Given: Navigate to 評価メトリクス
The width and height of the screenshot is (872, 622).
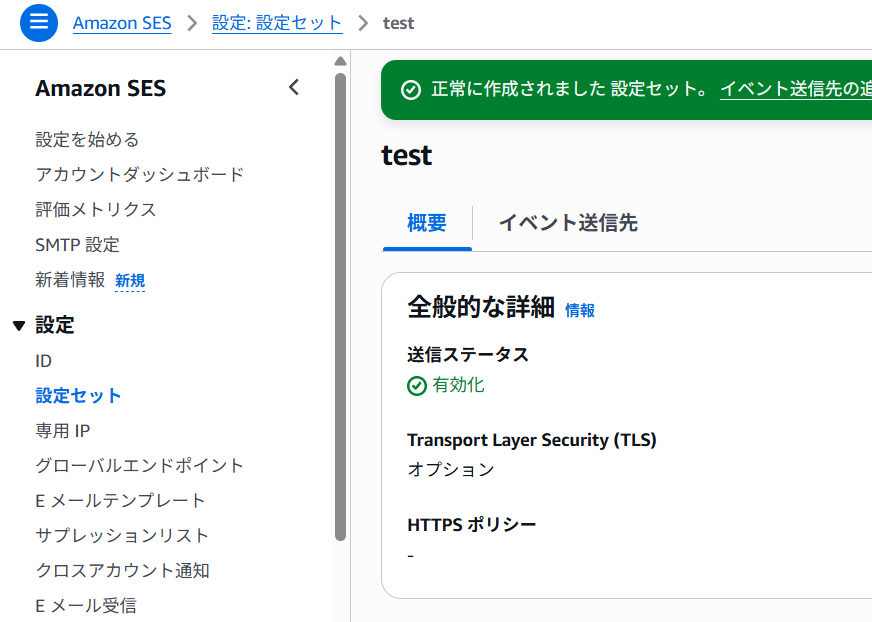Looking at the screenshot, I should [x=96, y=209].
